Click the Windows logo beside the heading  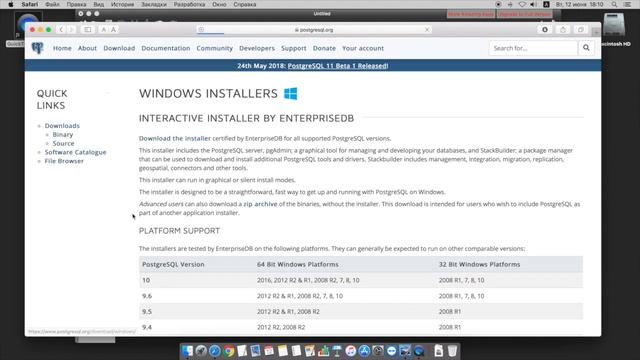291,93
